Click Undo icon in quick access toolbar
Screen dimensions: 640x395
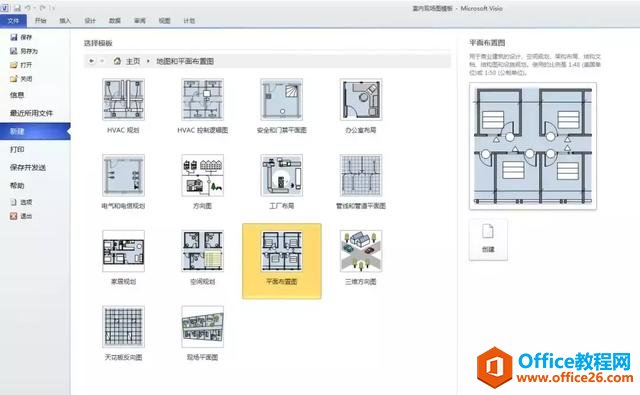28,8
